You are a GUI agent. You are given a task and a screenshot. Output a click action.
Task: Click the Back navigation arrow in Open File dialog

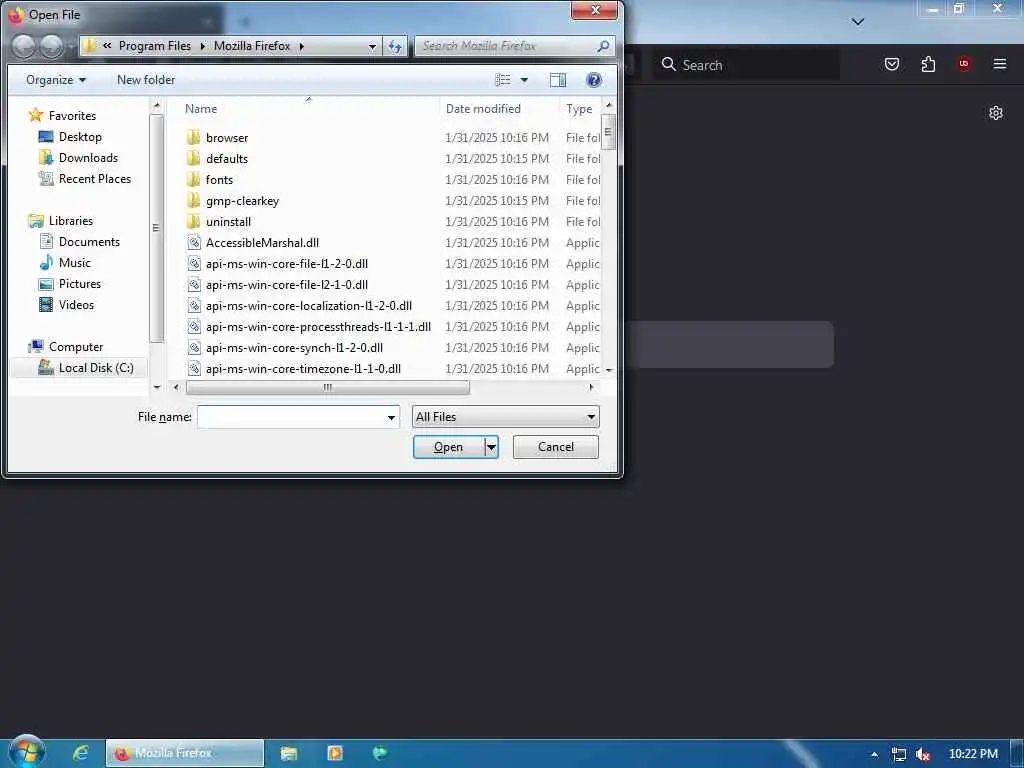point(24,46)
